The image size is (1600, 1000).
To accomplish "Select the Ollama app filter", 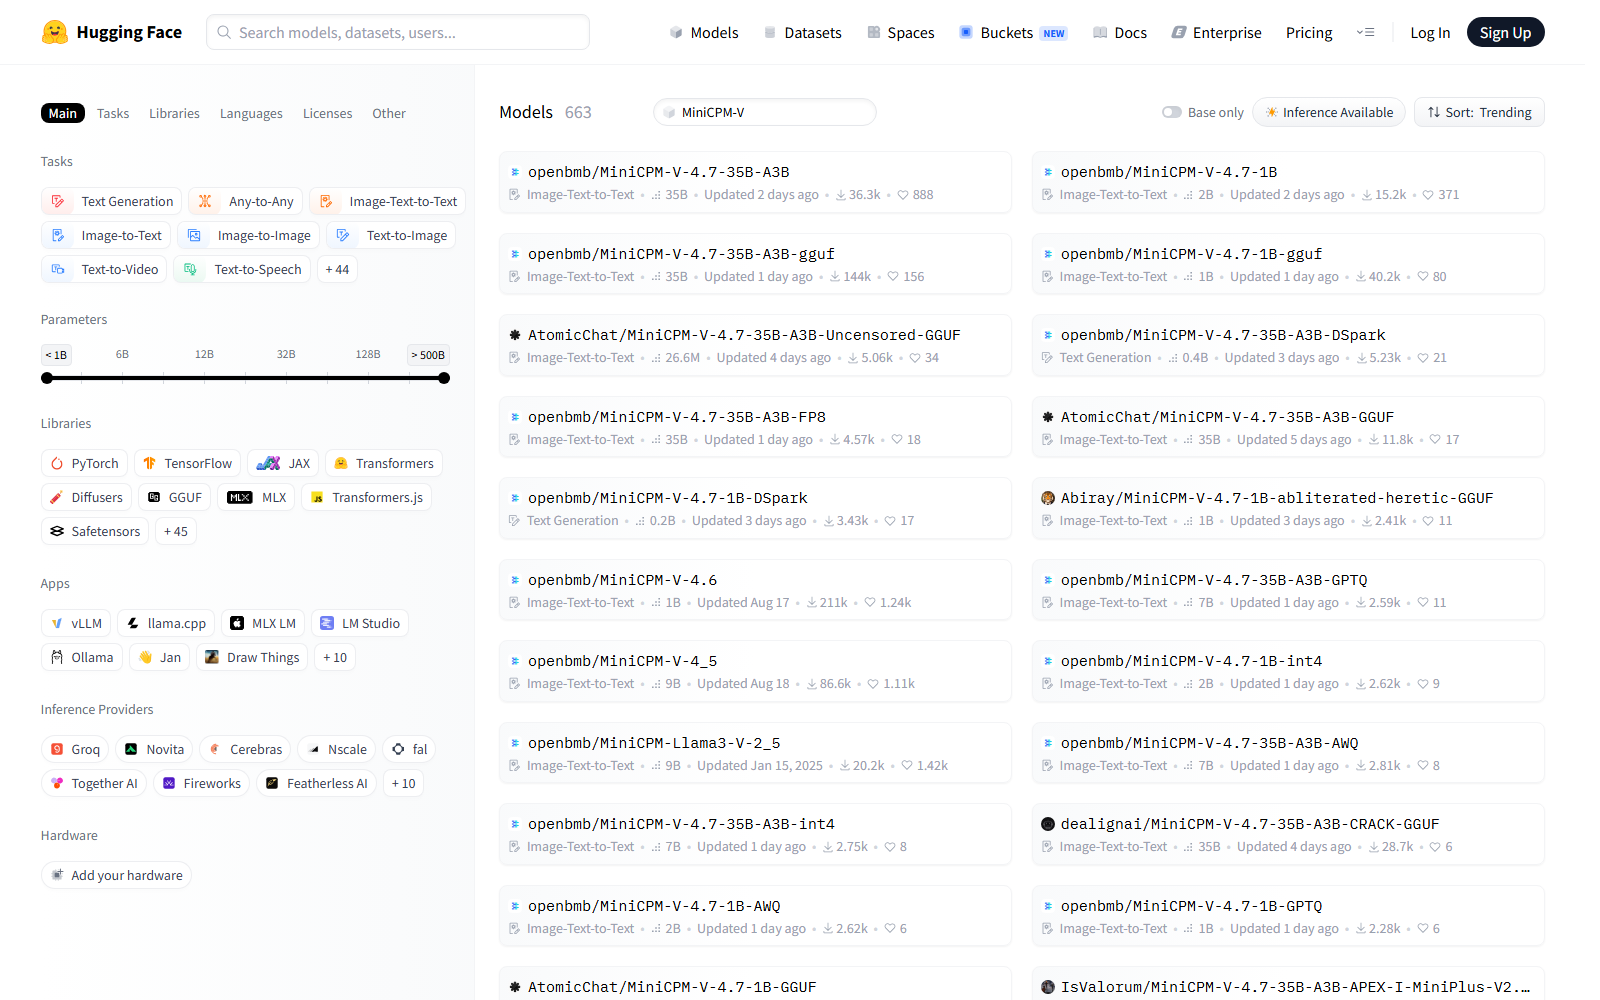I will (82, 657).
